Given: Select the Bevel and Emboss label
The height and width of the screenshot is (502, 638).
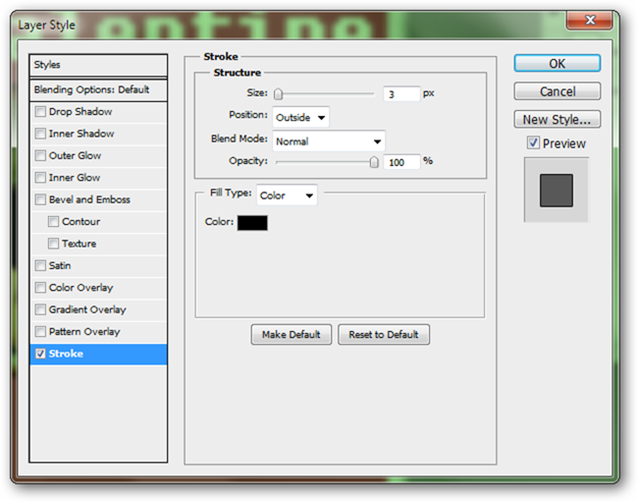Looking at the screenshot, I should 90,199.
